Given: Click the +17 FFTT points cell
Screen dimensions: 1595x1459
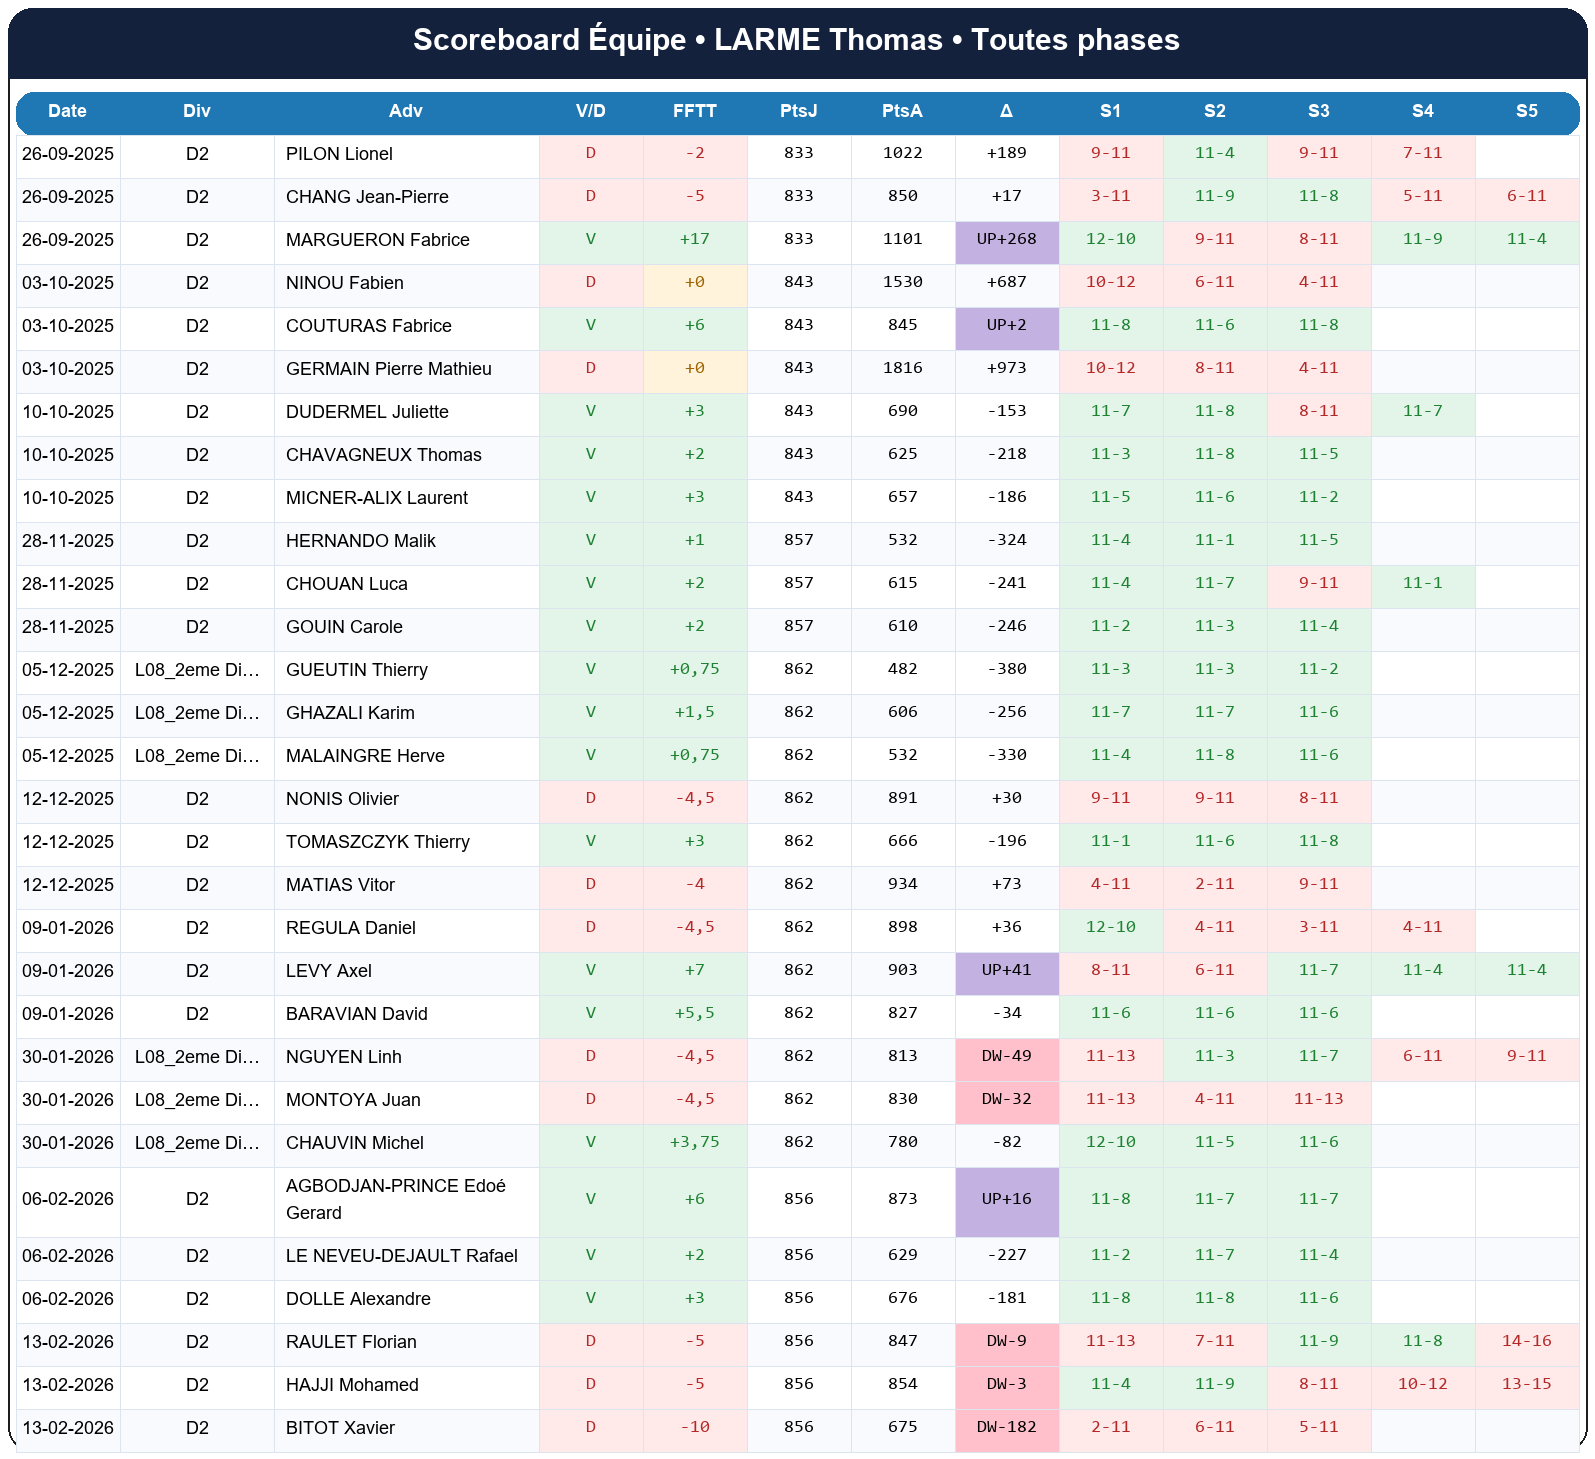Looking at the screenshot, I should point(694,240).
